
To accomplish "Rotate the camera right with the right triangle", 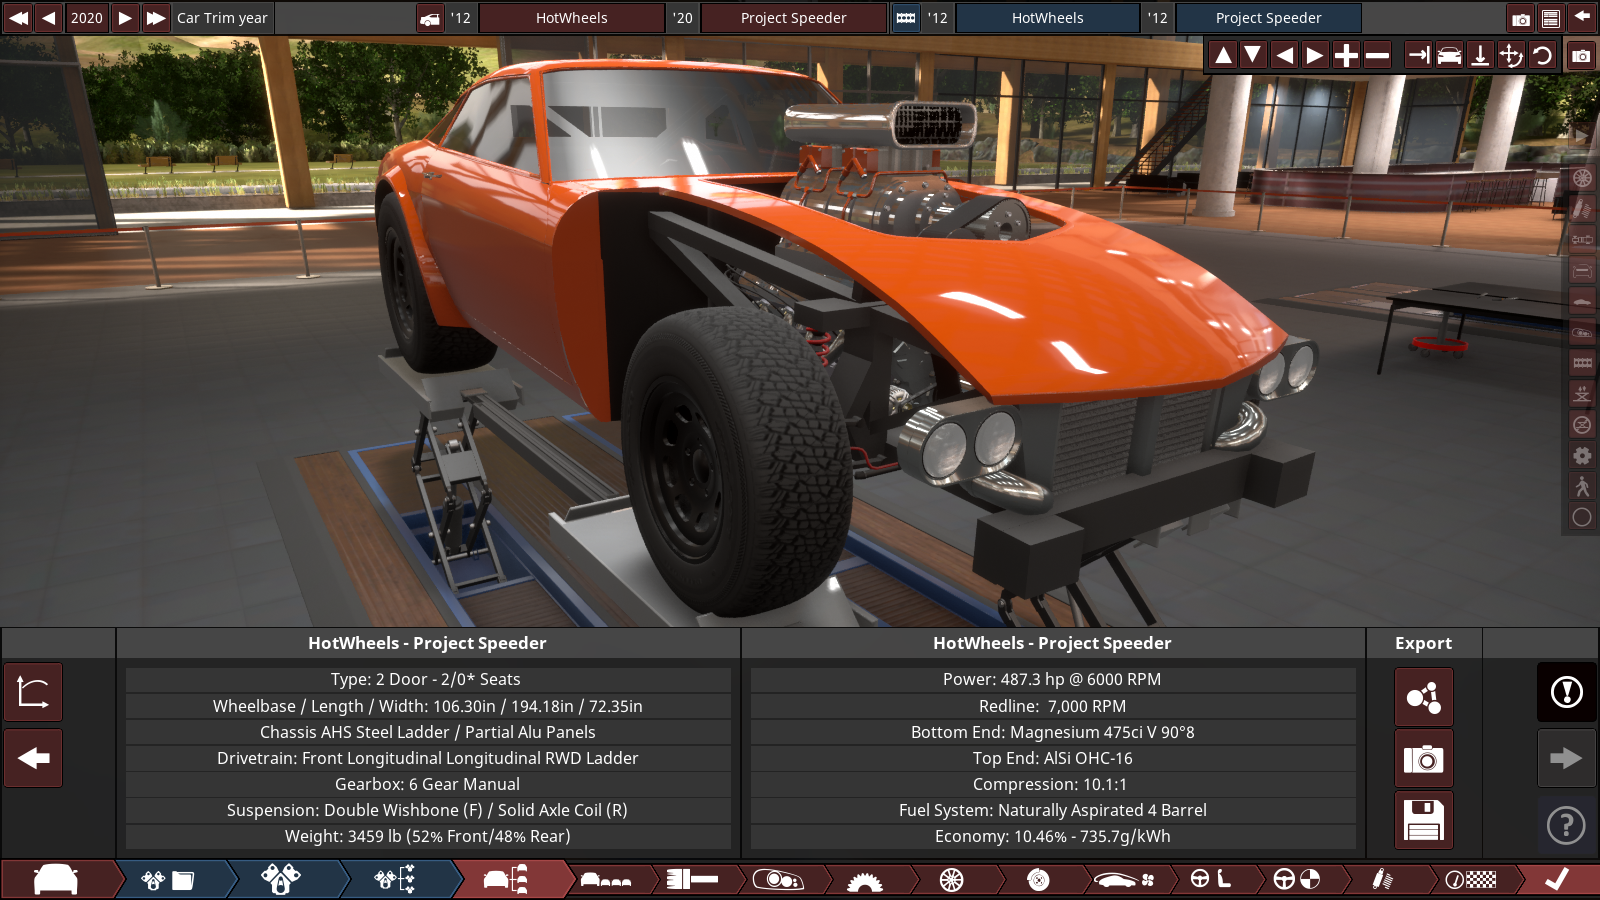I will [x=1315, y=55].
